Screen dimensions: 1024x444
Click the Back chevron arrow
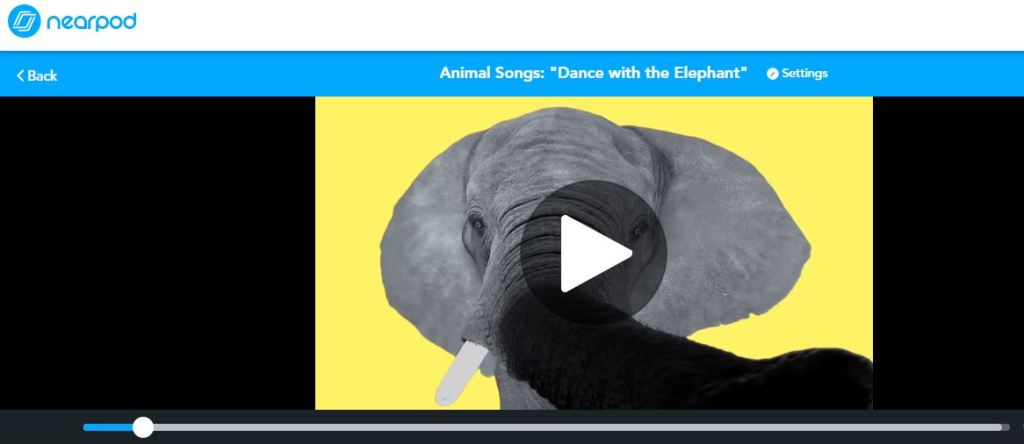pos(20,76)
